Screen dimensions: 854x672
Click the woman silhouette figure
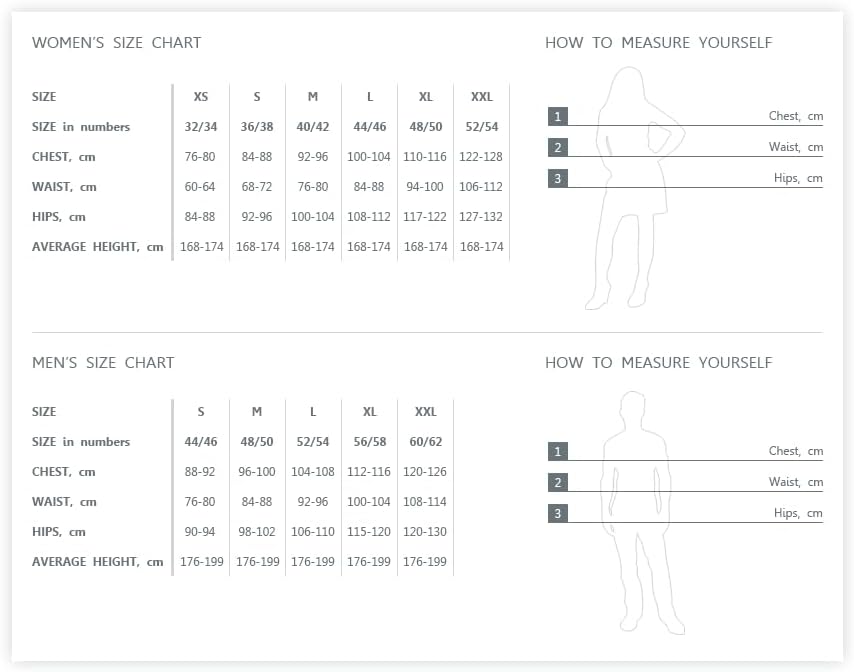pyautogui.click(x=635, y=188)
